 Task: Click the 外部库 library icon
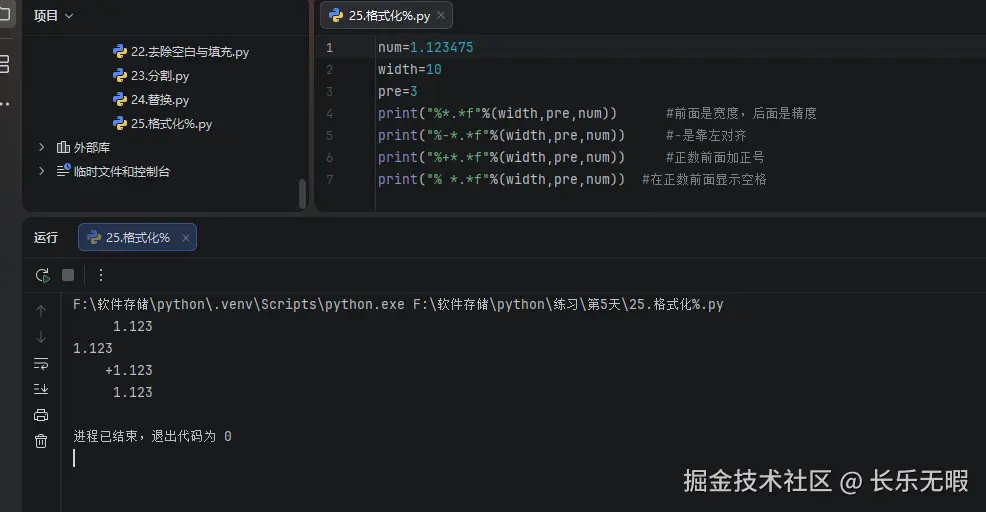pyautogui.click(x=63, y=147)
